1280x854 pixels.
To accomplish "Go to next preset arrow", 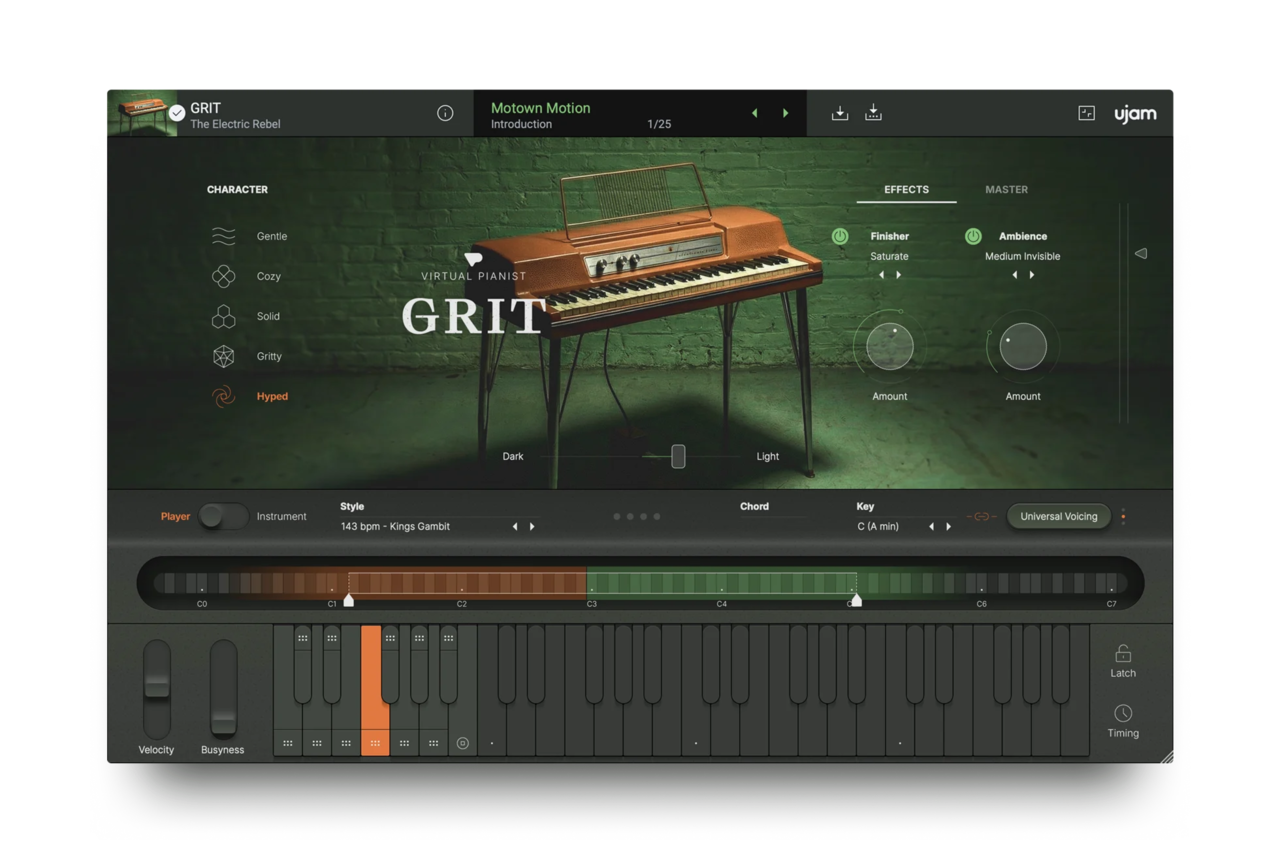I will coord(786,114).
